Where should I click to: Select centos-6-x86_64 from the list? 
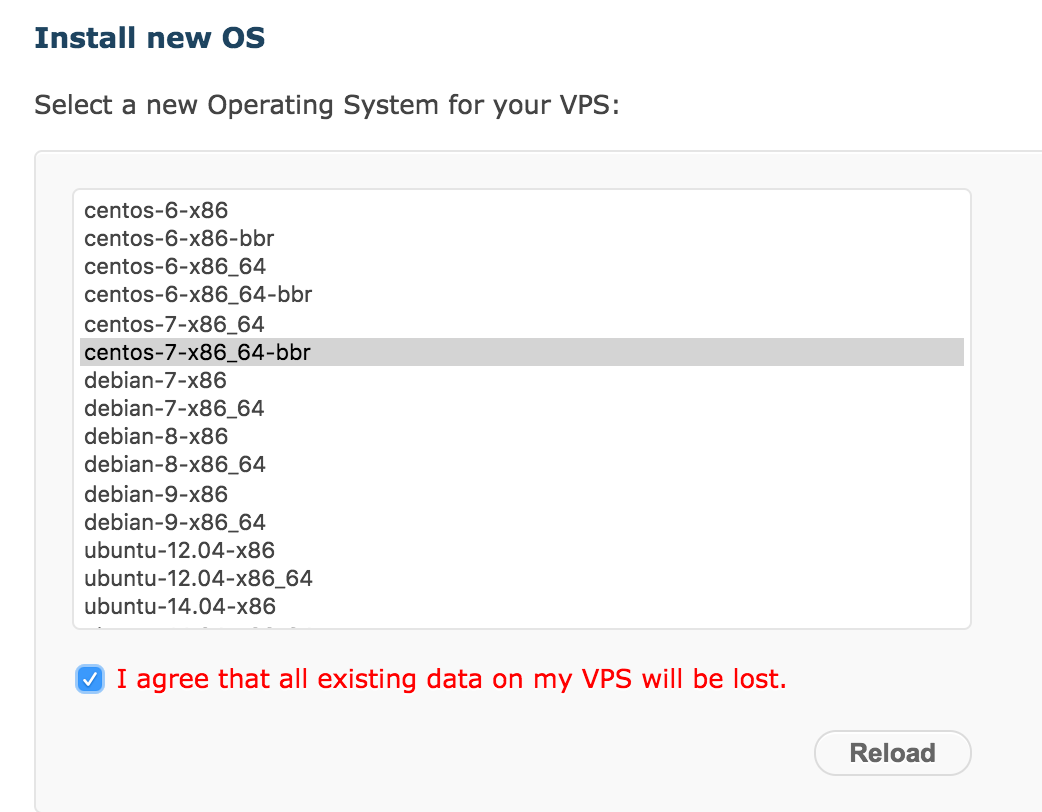click(175, 267)
